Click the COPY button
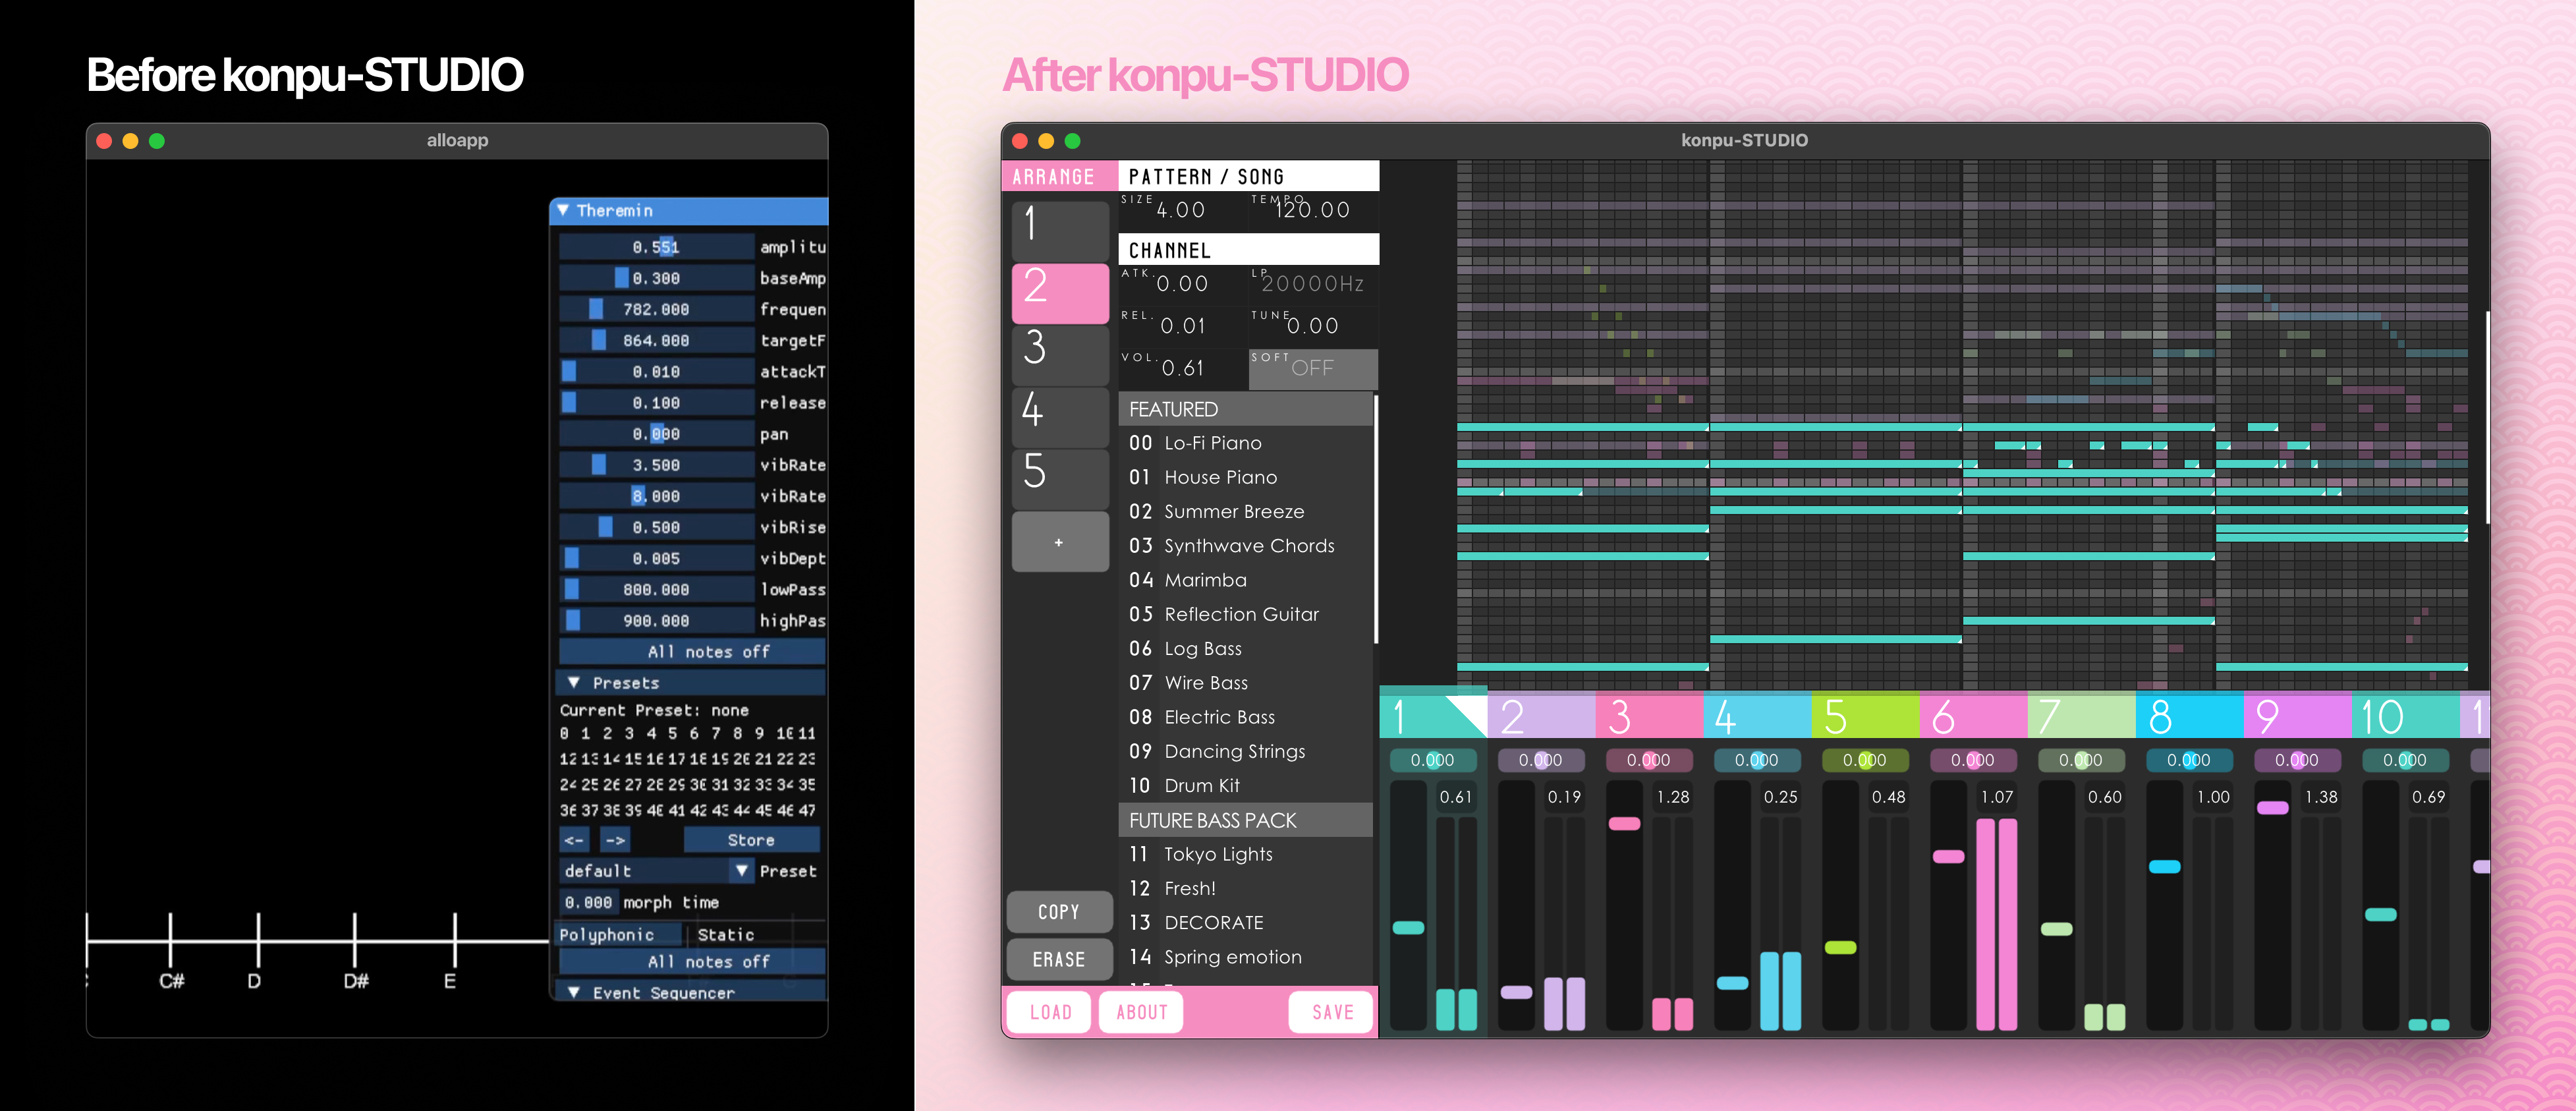 pos(1059,912)
